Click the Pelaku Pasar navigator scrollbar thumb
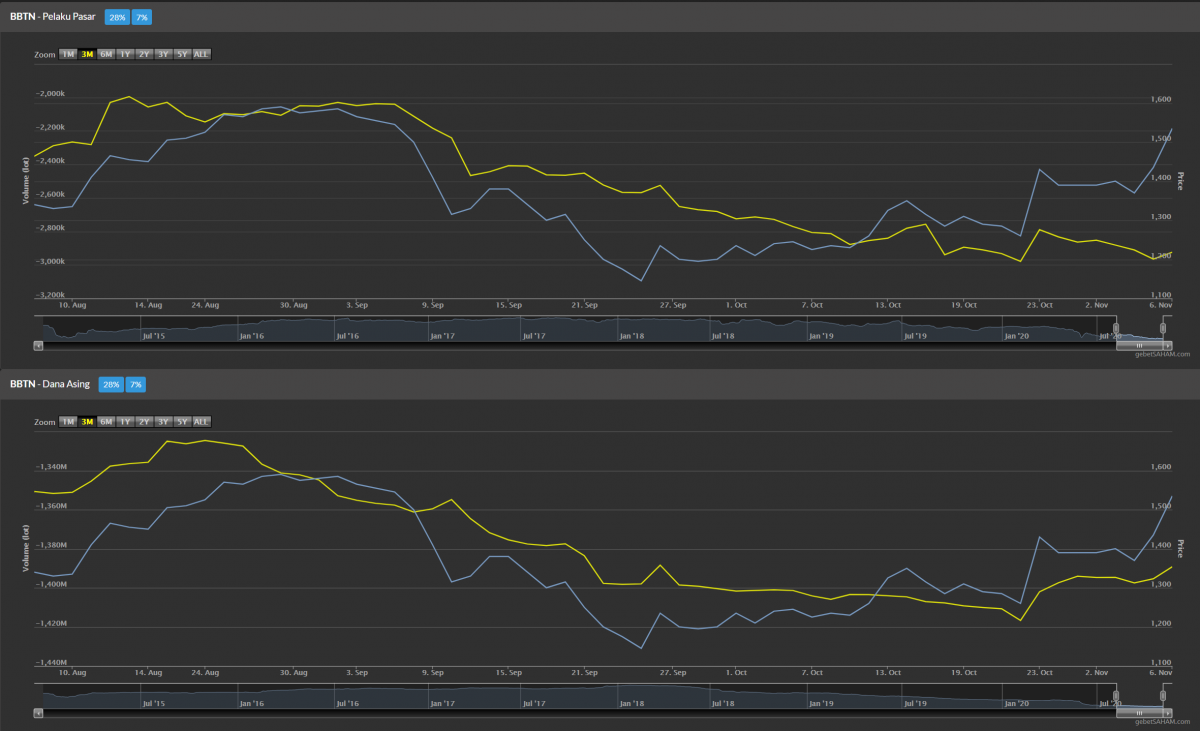 tap(1138, 345)
